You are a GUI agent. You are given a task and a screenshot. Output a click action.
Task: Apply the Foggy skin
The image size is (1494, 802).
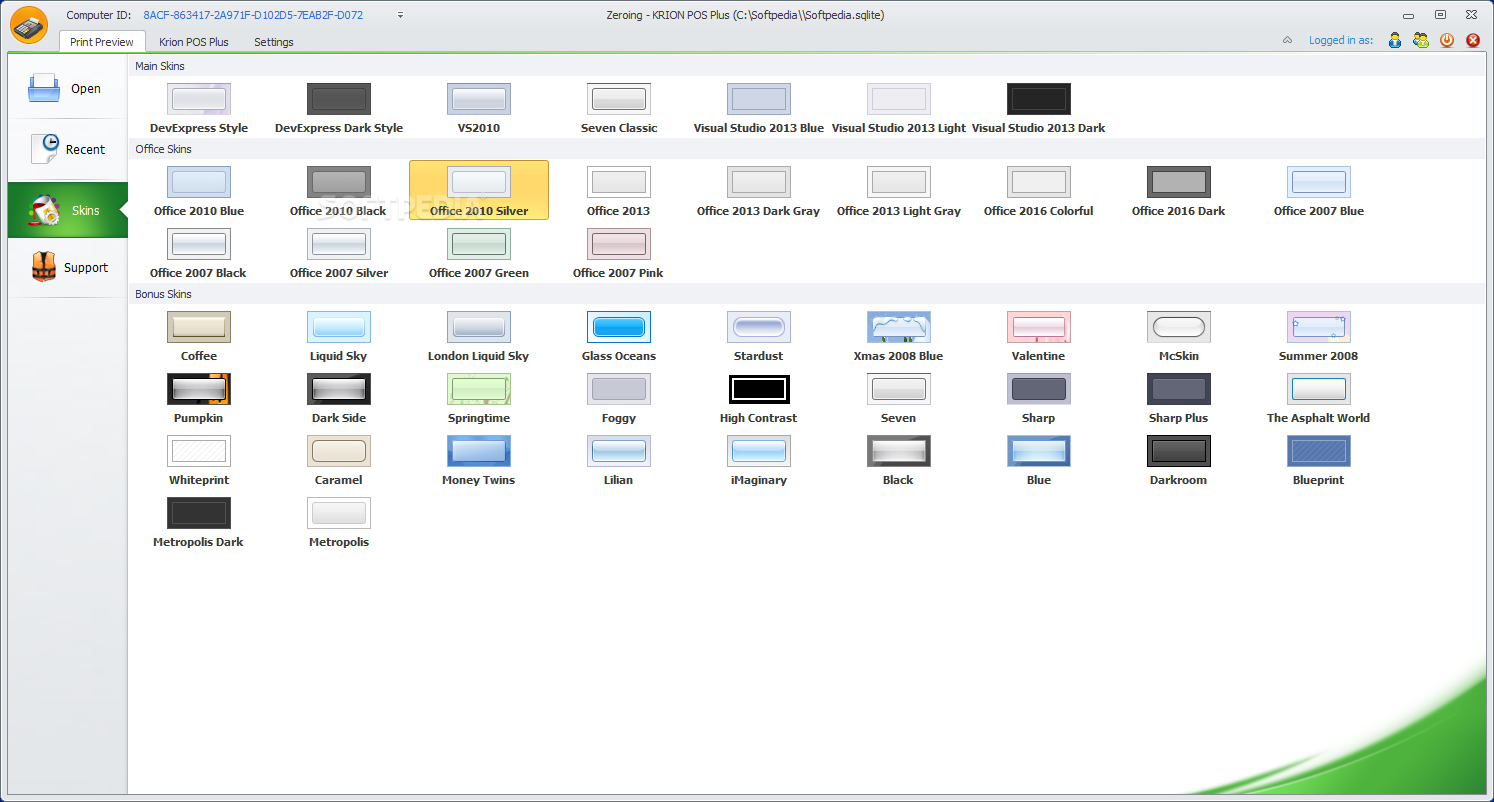coord(619,398)
